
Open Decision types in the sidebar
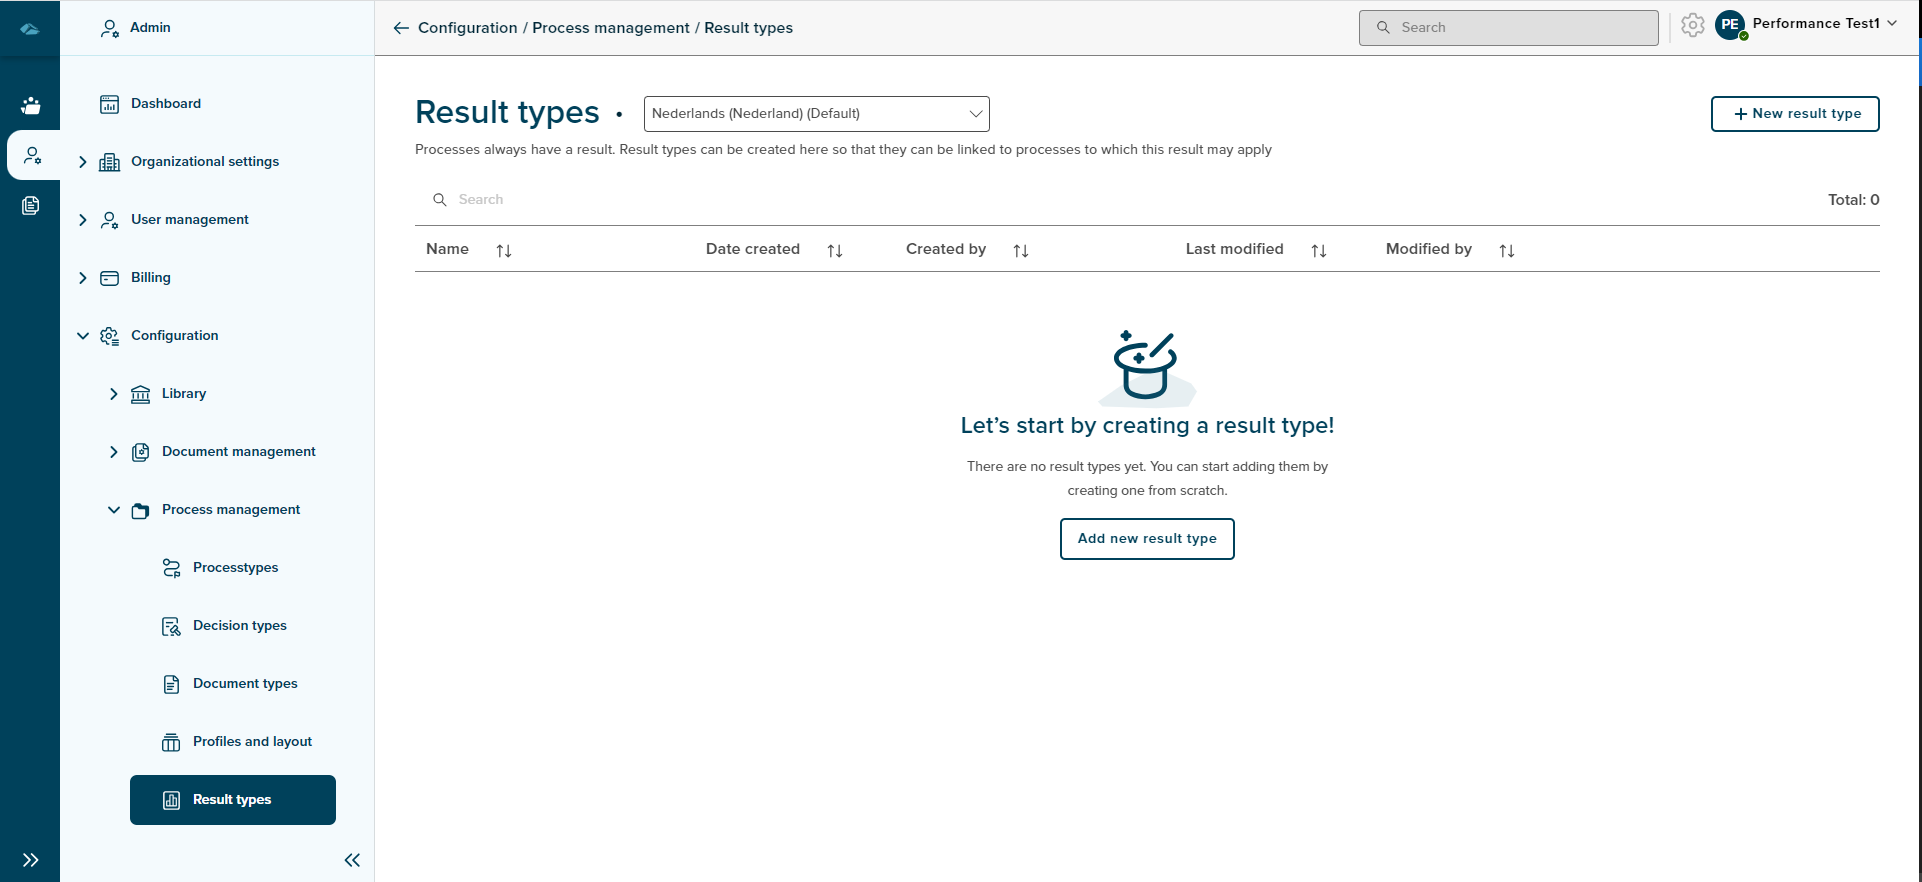click(x=239, y=626)
